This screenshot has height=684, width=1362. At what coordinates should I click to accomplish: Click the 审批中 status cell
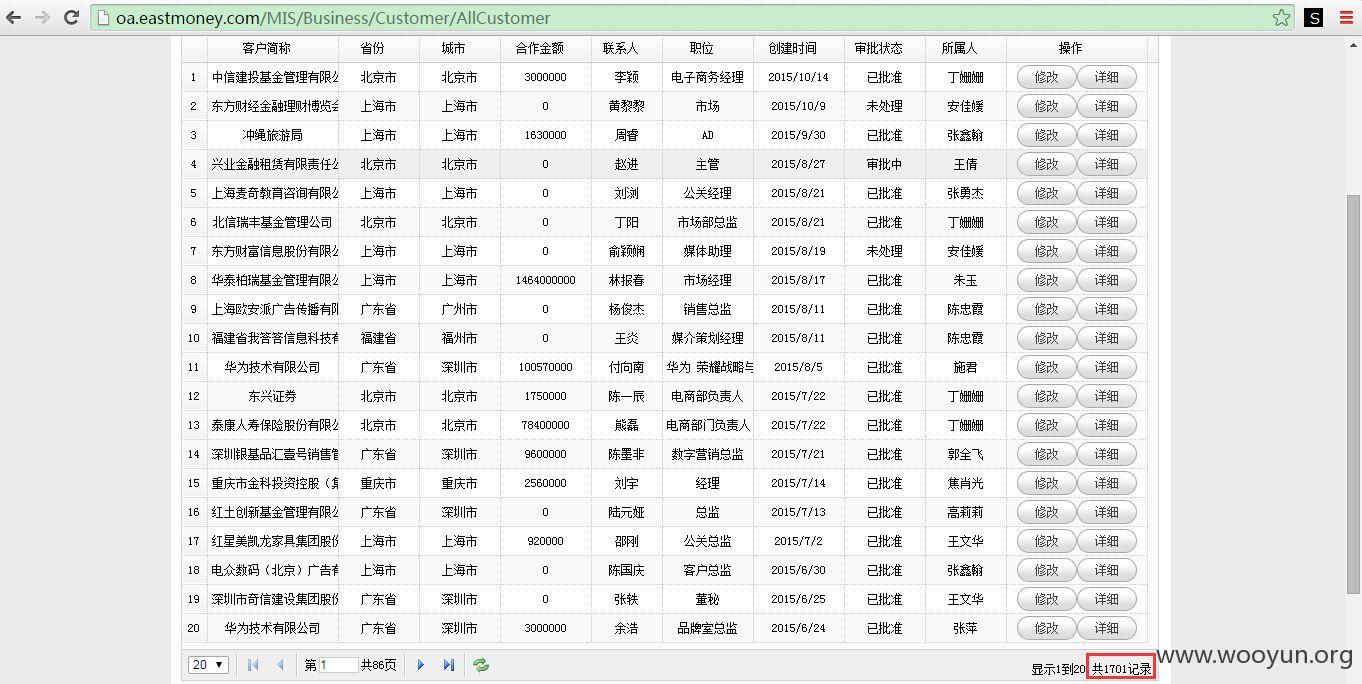[x=884, y=164]
